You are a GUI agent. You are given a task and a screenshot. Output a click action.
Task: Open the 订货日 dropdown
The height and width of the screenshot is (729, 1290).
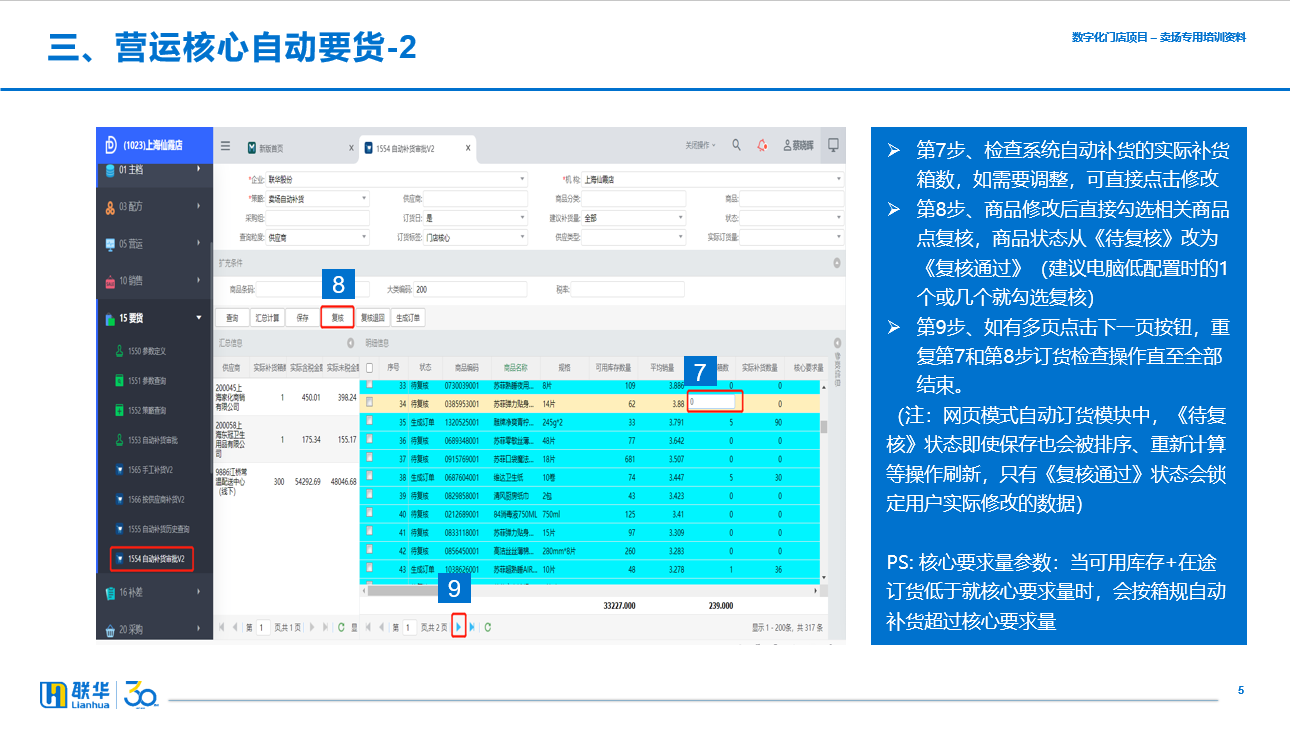(521, 218)
